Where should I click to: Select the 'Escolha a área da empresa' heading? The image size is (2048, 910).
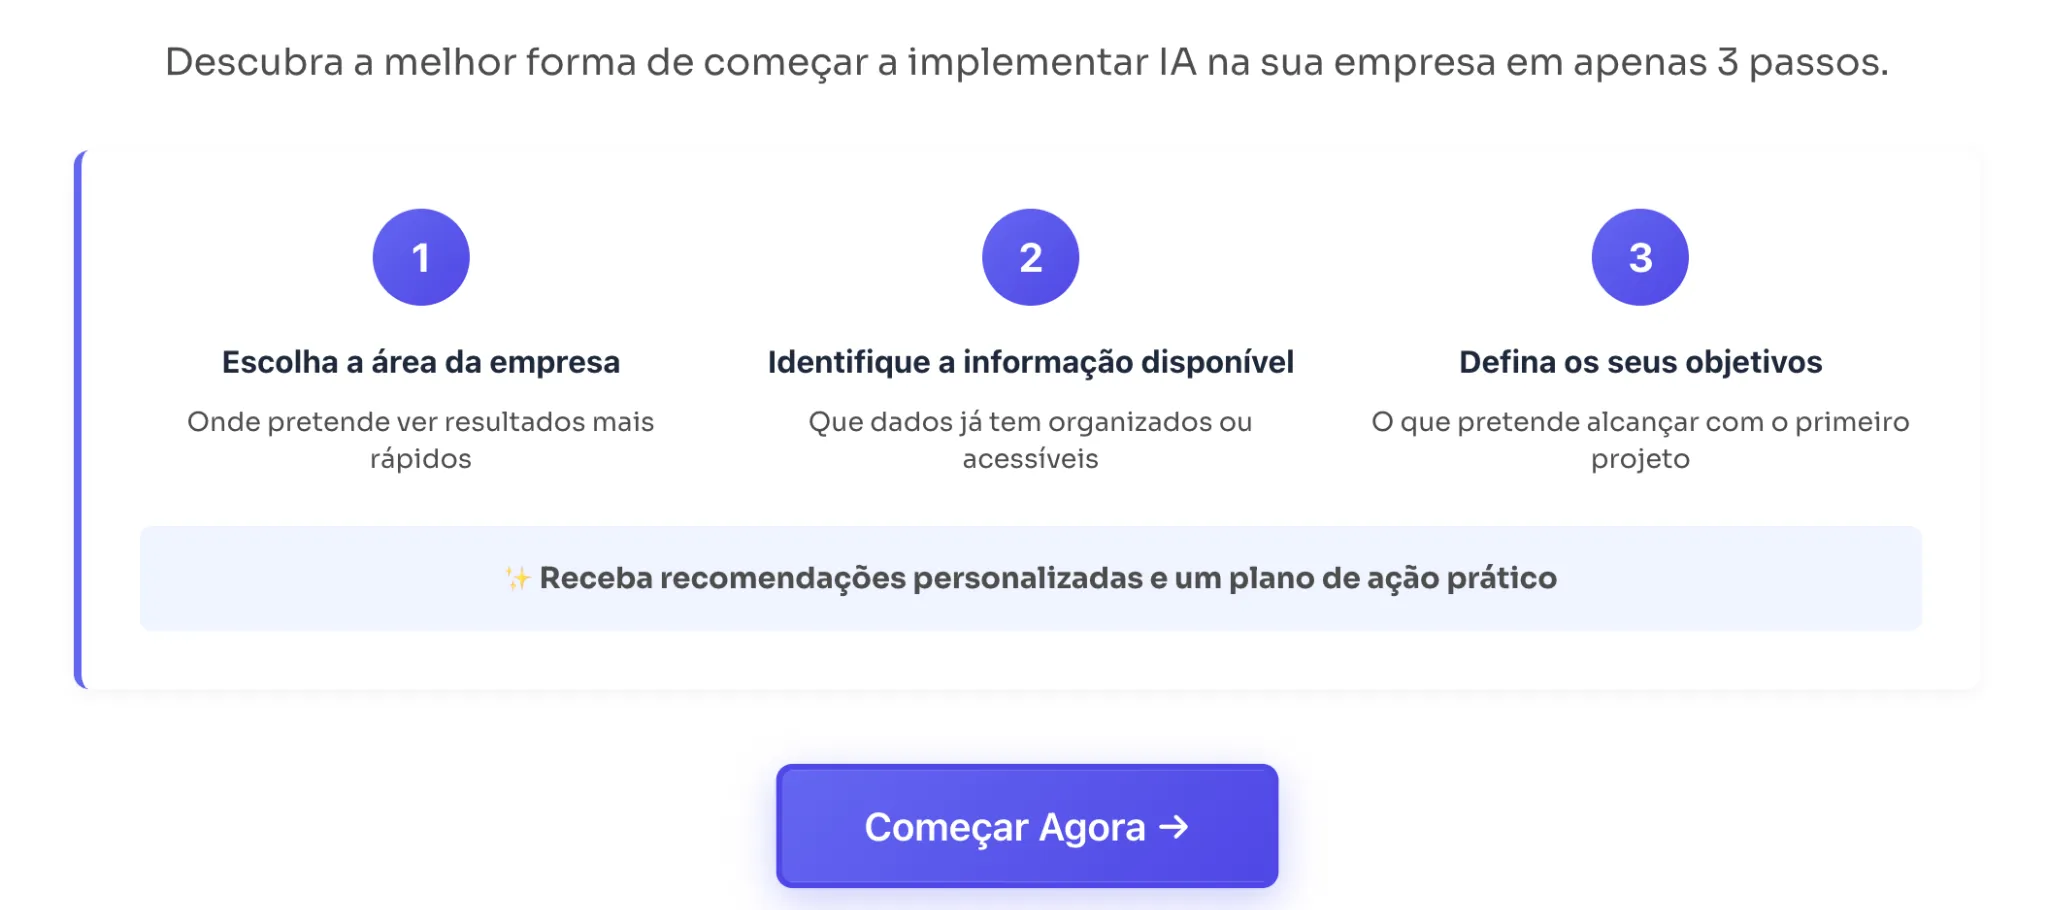pyautogui.click(x=421, y=362)
